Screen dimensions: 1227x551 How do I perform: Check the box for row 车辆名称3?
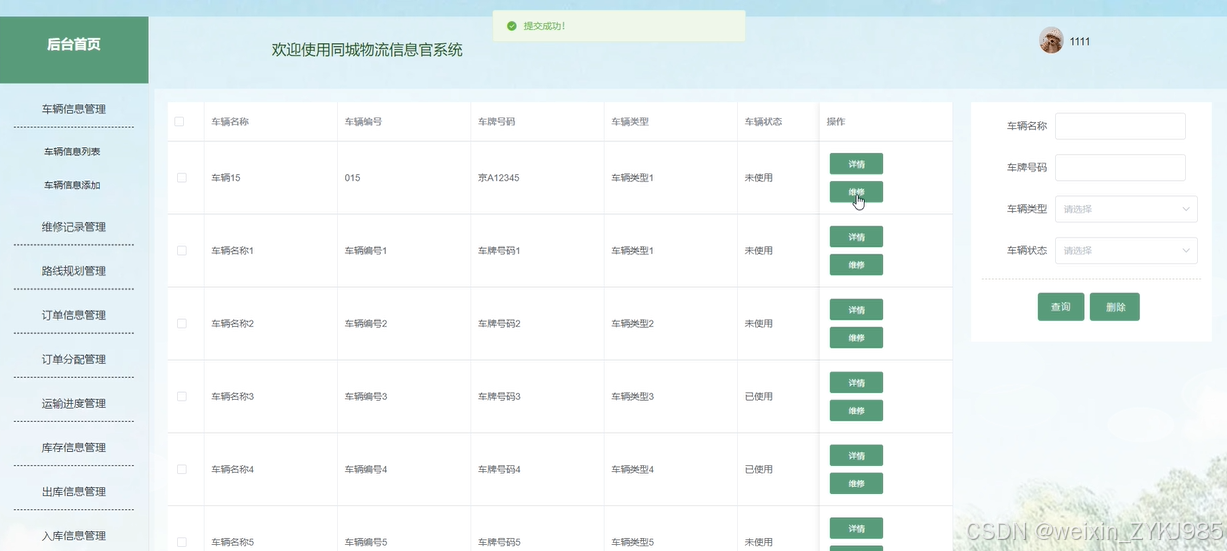182,397
